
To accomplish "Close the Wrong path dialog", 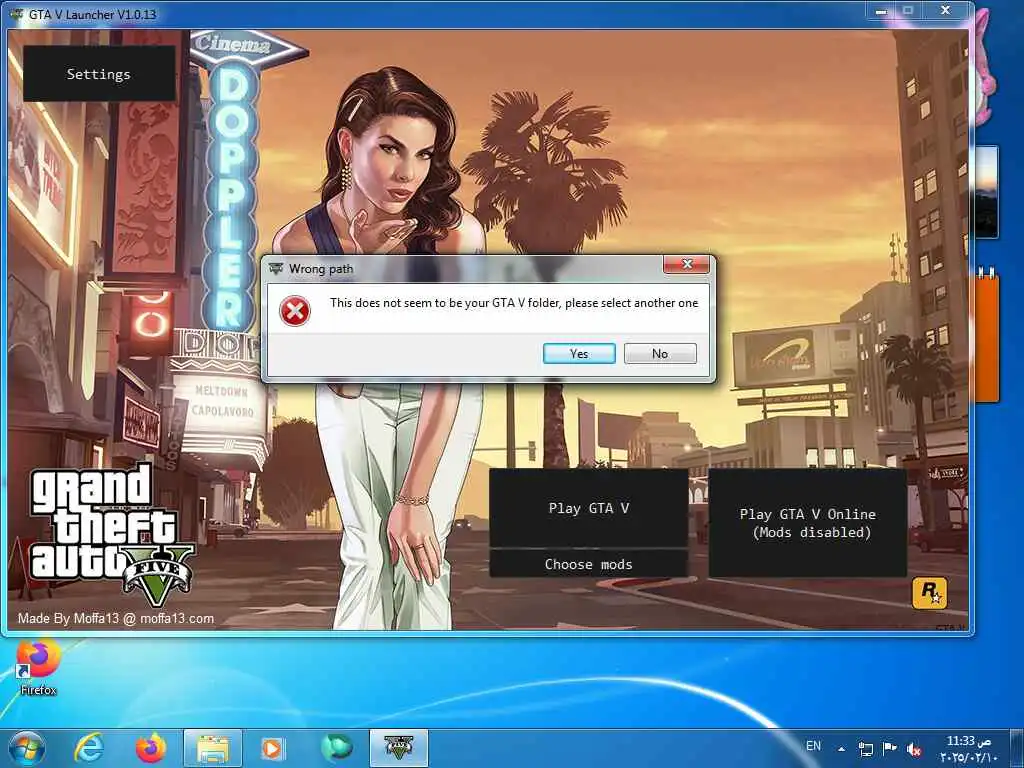I will 686,264.
